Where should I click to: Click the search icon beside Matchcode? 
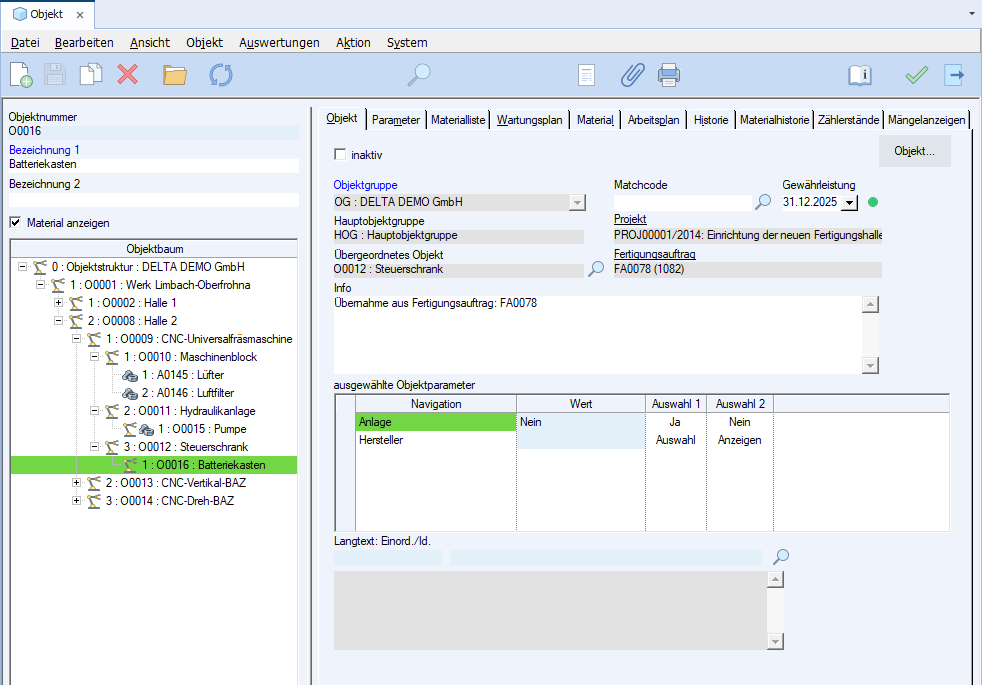763,202
